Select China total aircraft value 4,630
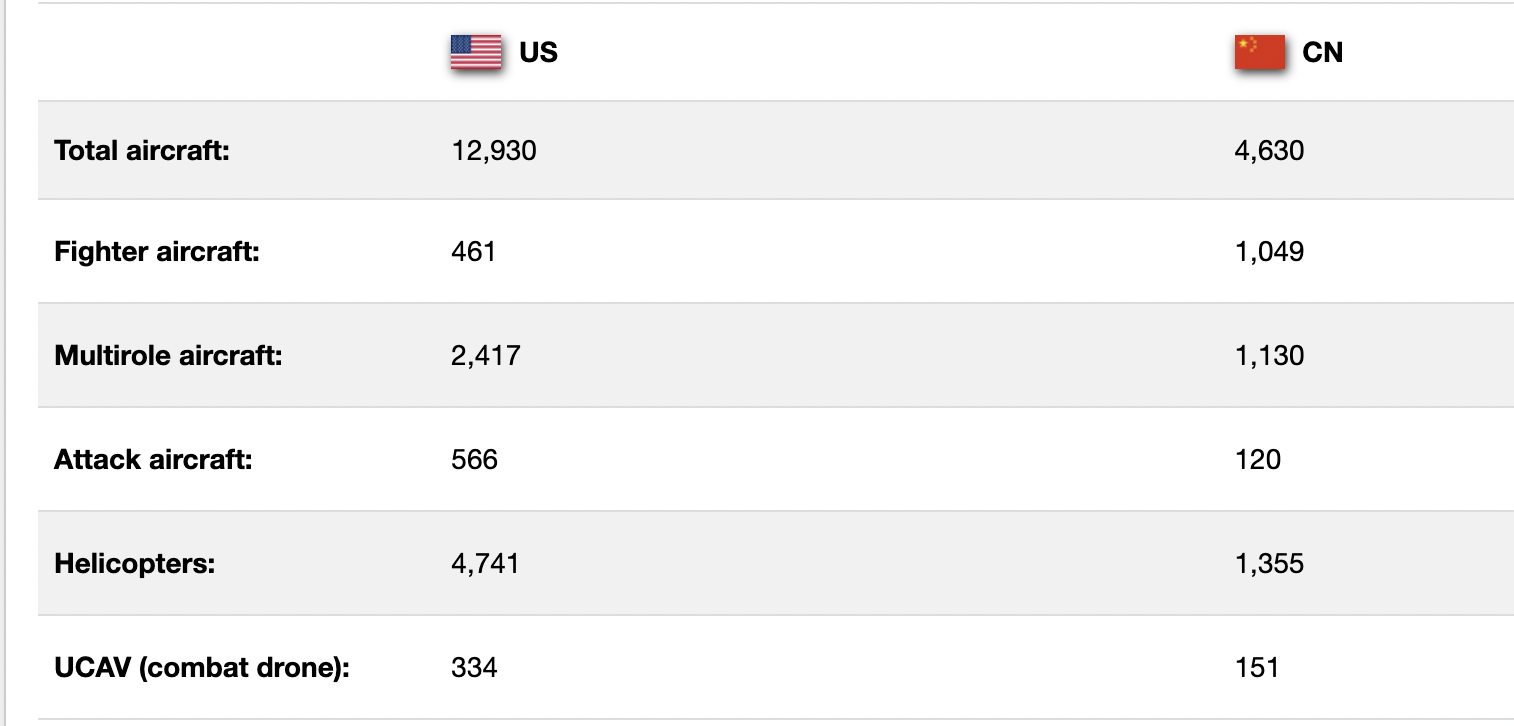Viewport: 1514px width, 726px height. coord(1270,151)
